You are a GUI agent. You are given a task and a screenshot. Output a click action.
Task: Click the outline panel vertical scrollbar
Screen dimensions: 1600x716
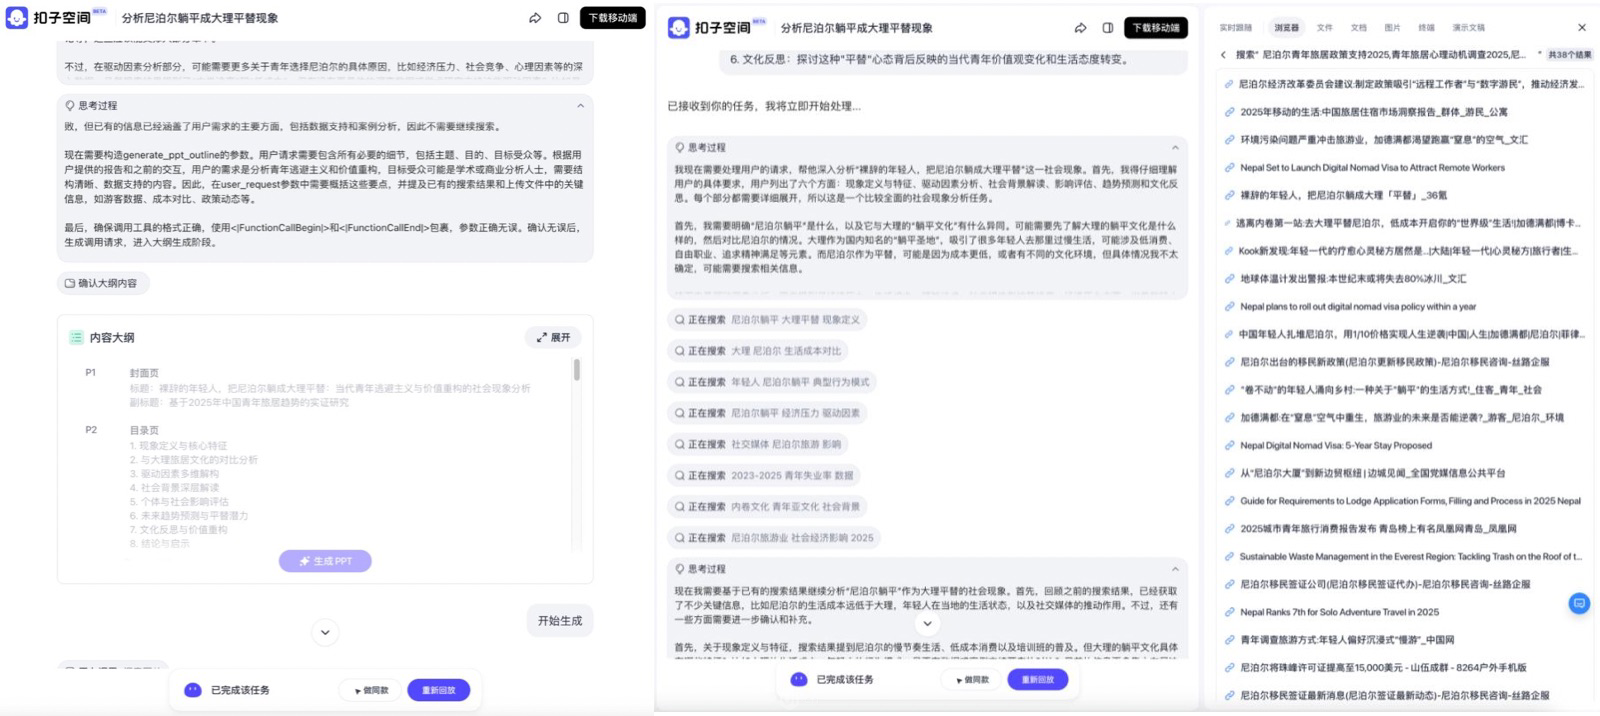pos(576,371)
